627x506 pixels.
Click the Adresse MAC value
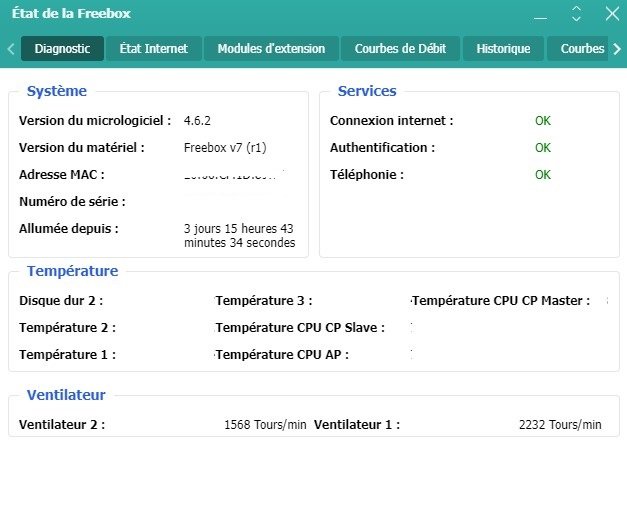point(232,175)
